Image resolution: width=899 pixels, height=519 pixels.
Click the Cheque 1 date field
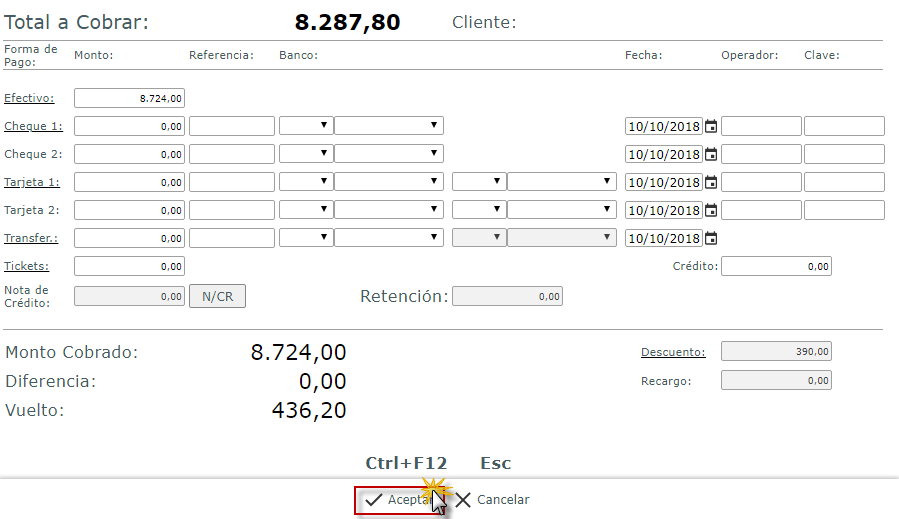(664, 126)
